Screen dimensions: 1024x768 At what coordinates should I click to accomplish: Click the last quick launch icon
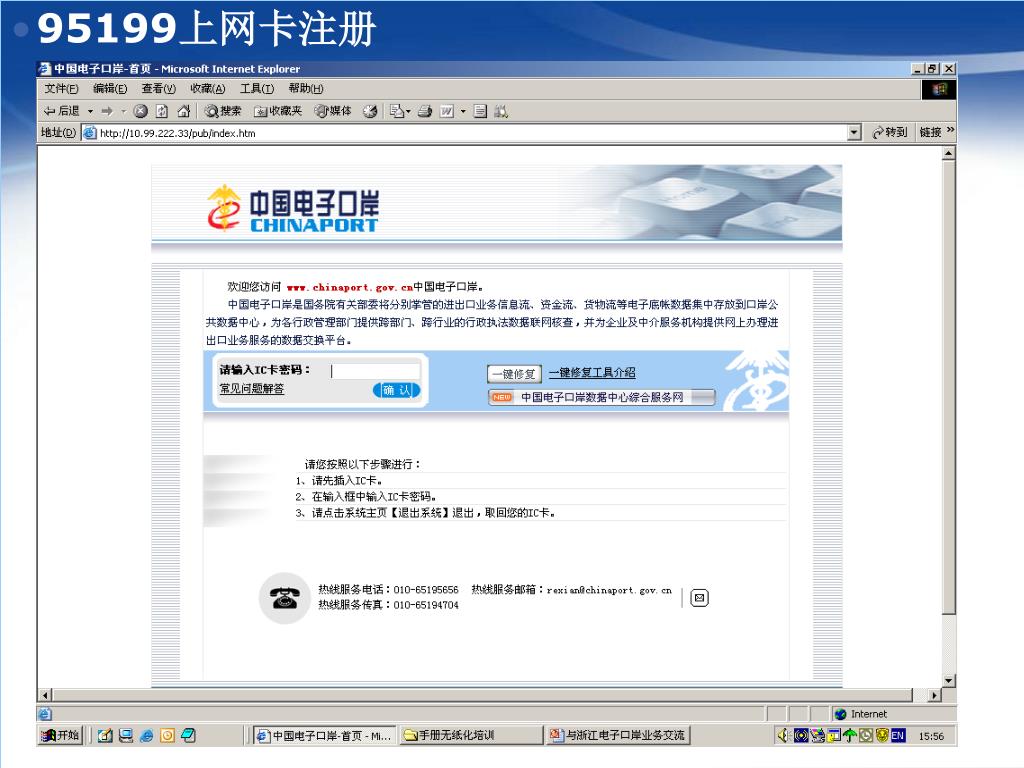coord(188,736)
